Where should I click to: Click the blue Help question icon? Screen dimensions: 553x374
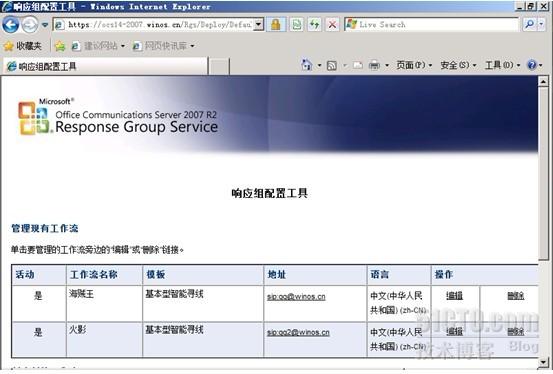(531, 65)
